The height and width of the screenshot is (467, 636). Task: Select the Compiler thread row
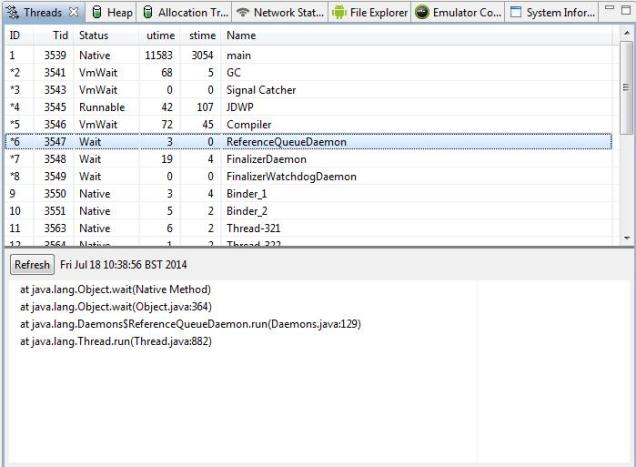pyautogui.click(x=308, y=125)
